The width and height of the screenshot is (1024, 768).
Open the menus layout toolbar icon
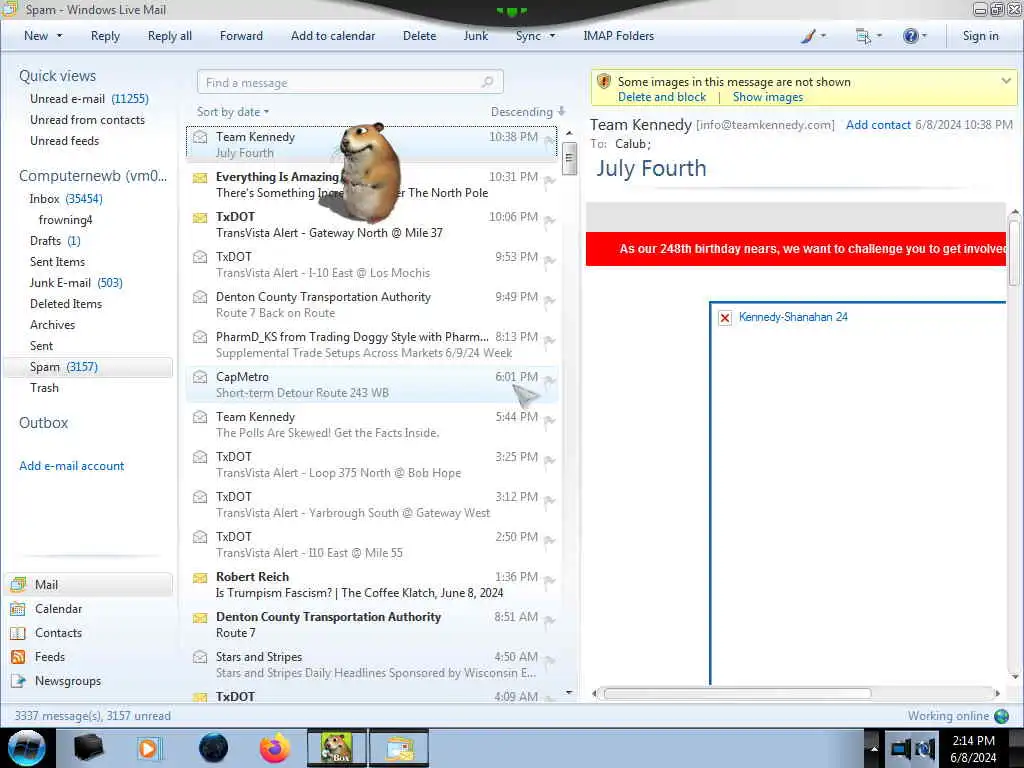point(863,37)
